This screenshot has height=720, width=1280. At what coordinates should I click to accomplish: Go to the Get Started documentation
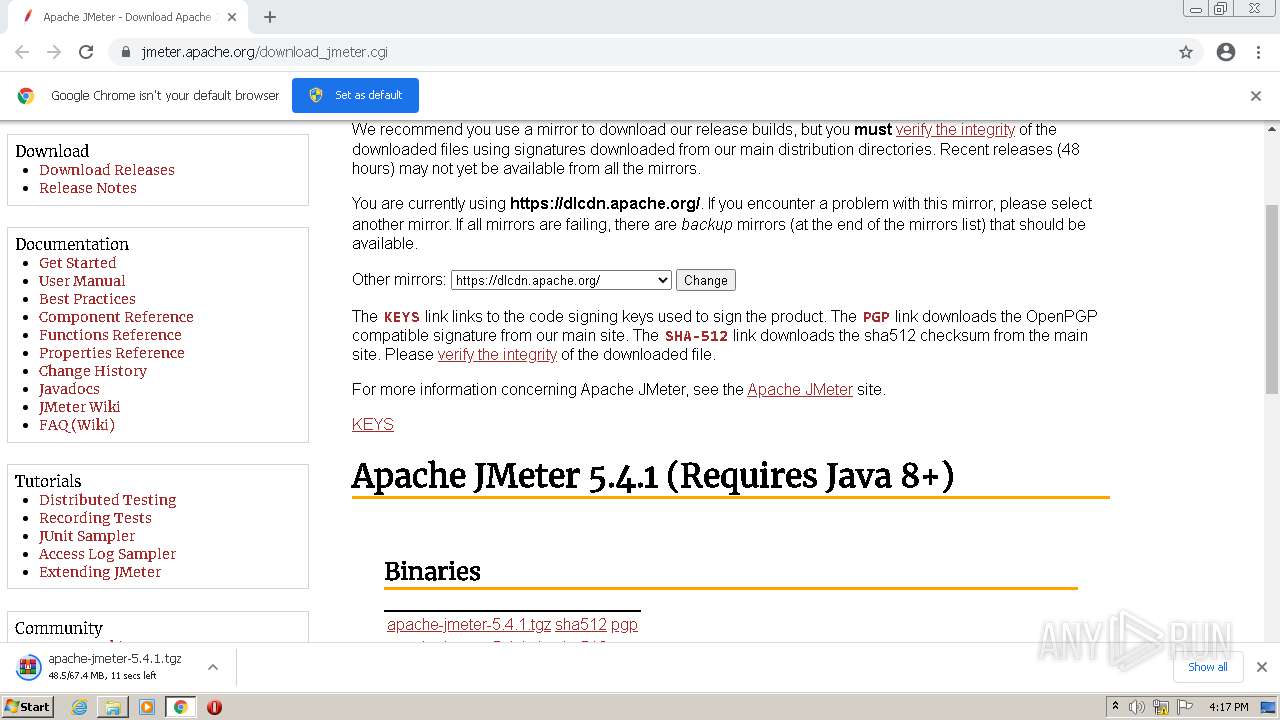tap(78, 263)
